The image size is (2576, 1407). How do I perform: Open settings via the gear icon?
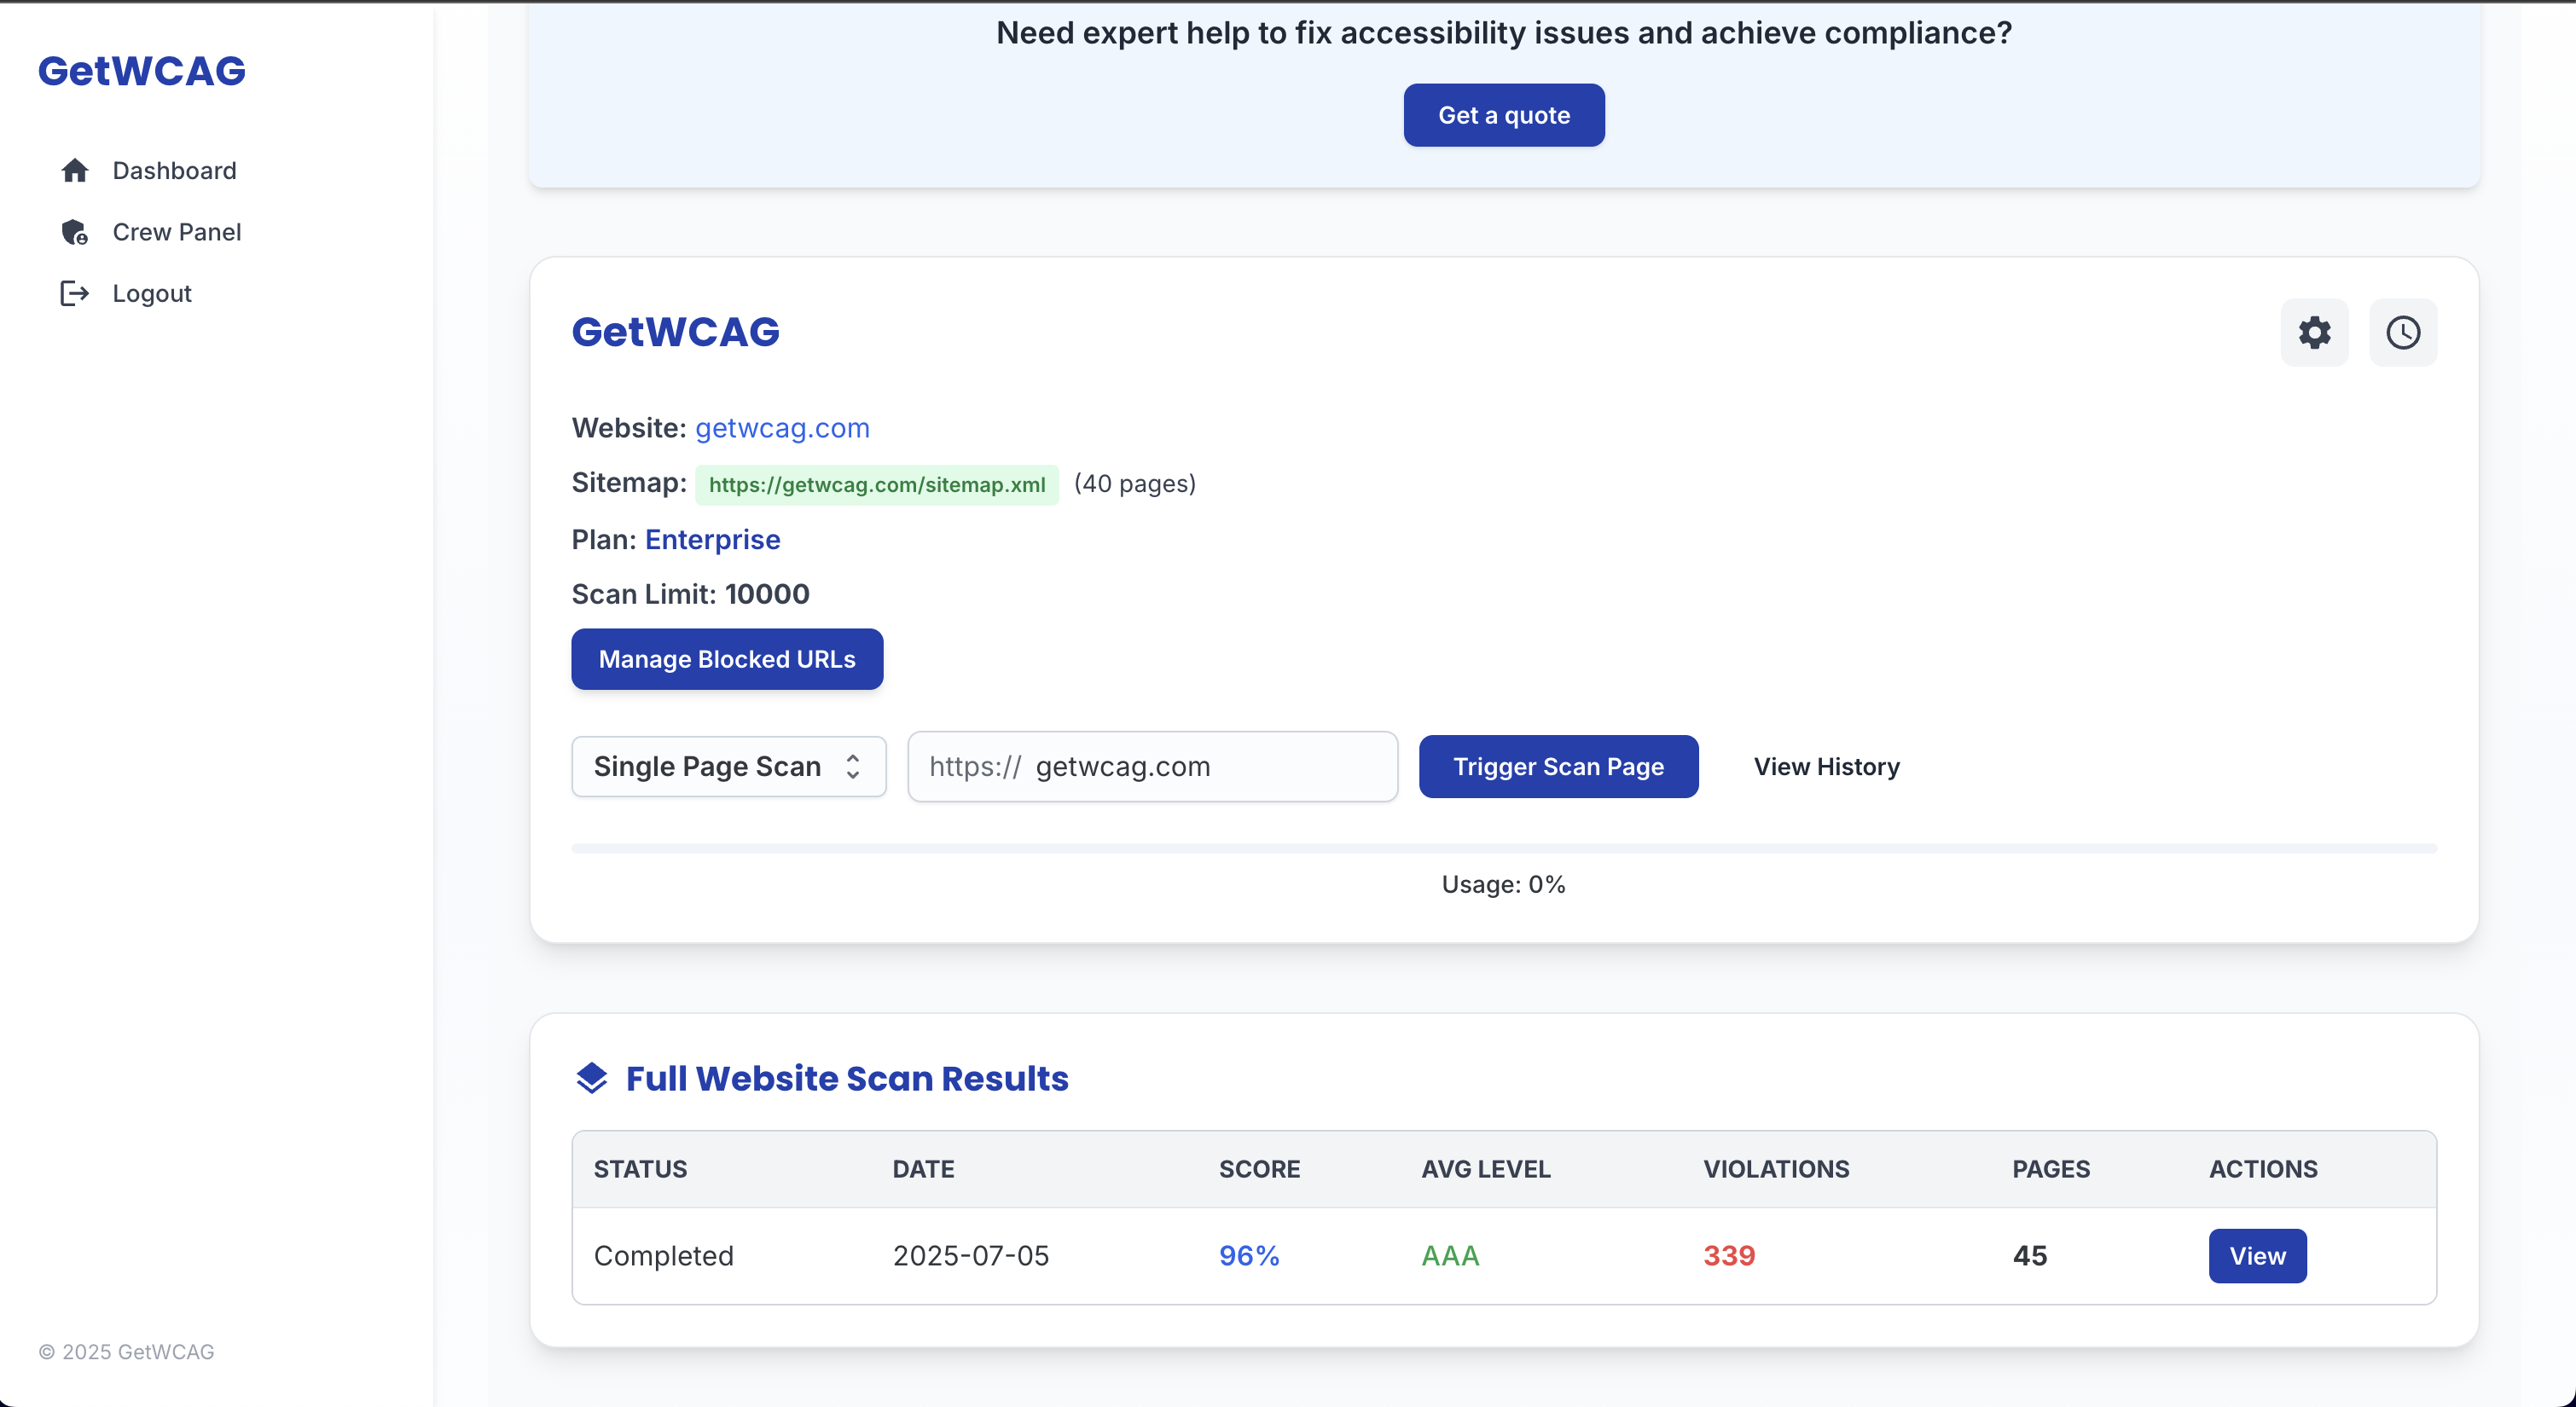coord(2314,333)
